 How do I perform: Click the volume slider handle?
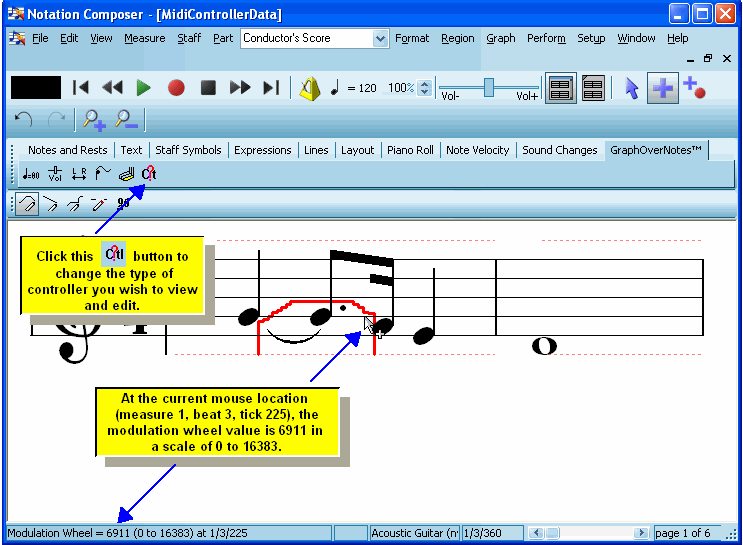pyautogui.click(x=489, y=88)
